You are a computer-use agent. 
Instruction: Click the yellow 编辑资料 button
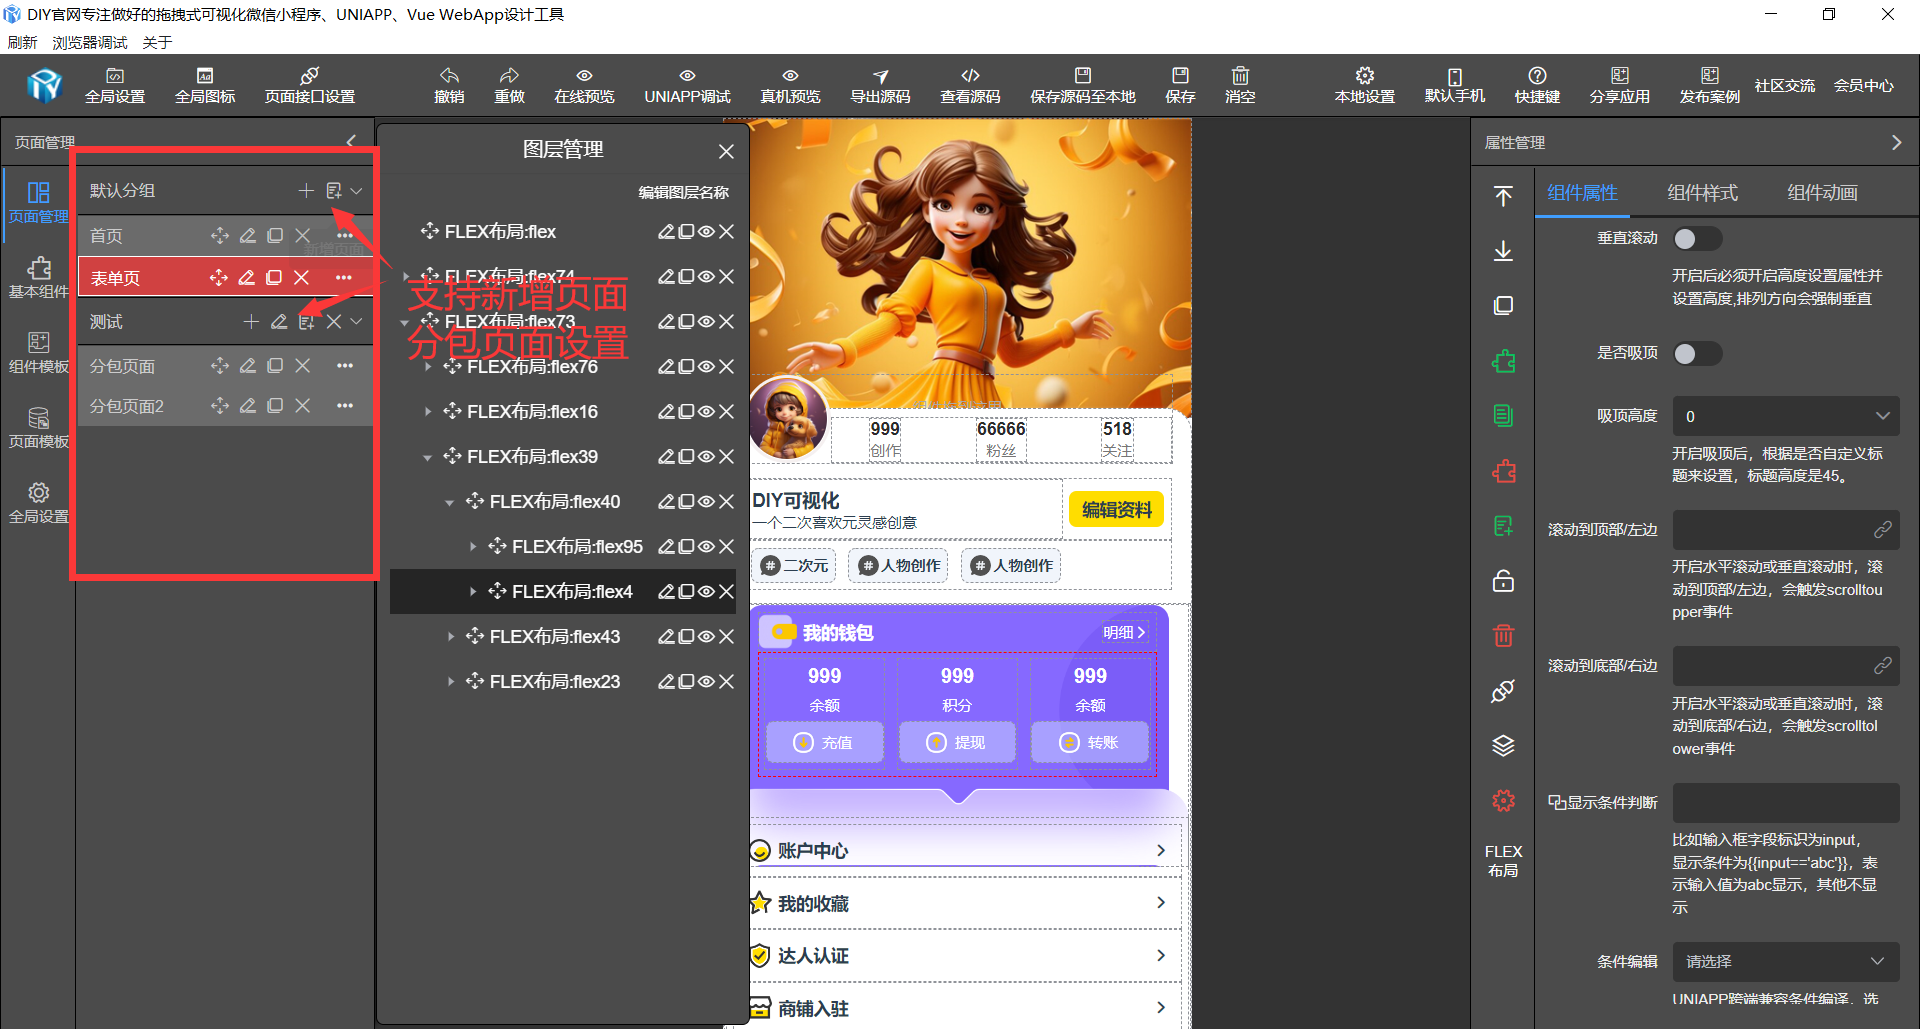point(1116,509)
